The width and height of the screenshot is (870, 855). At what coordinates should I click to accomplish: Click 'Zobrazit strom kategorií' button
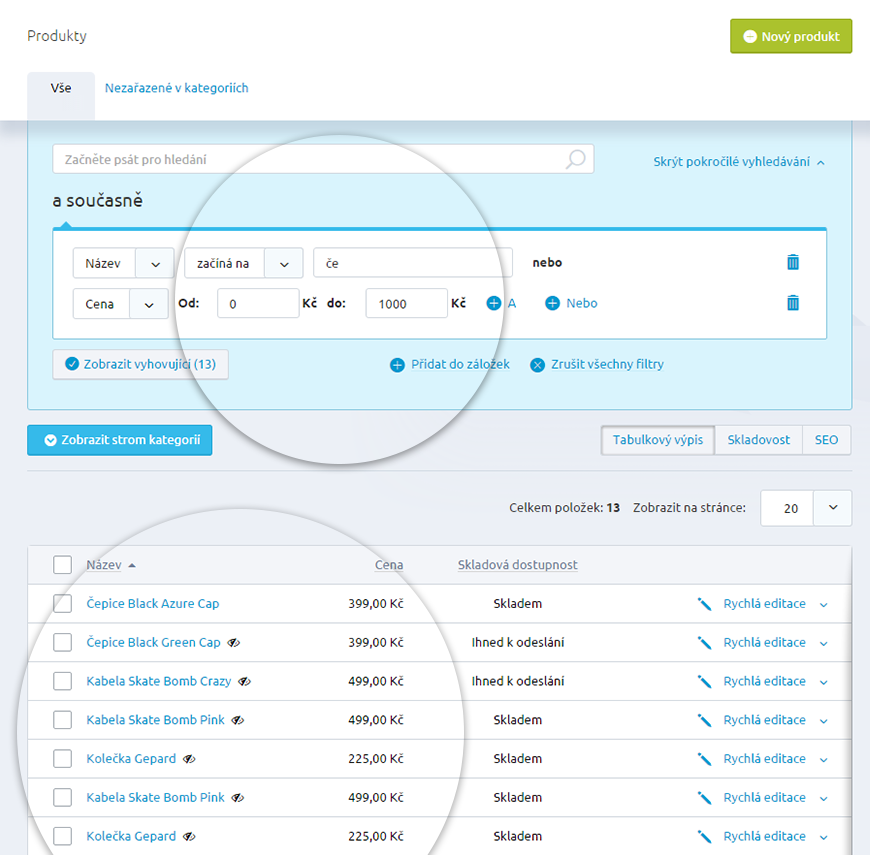pos(120,440)
